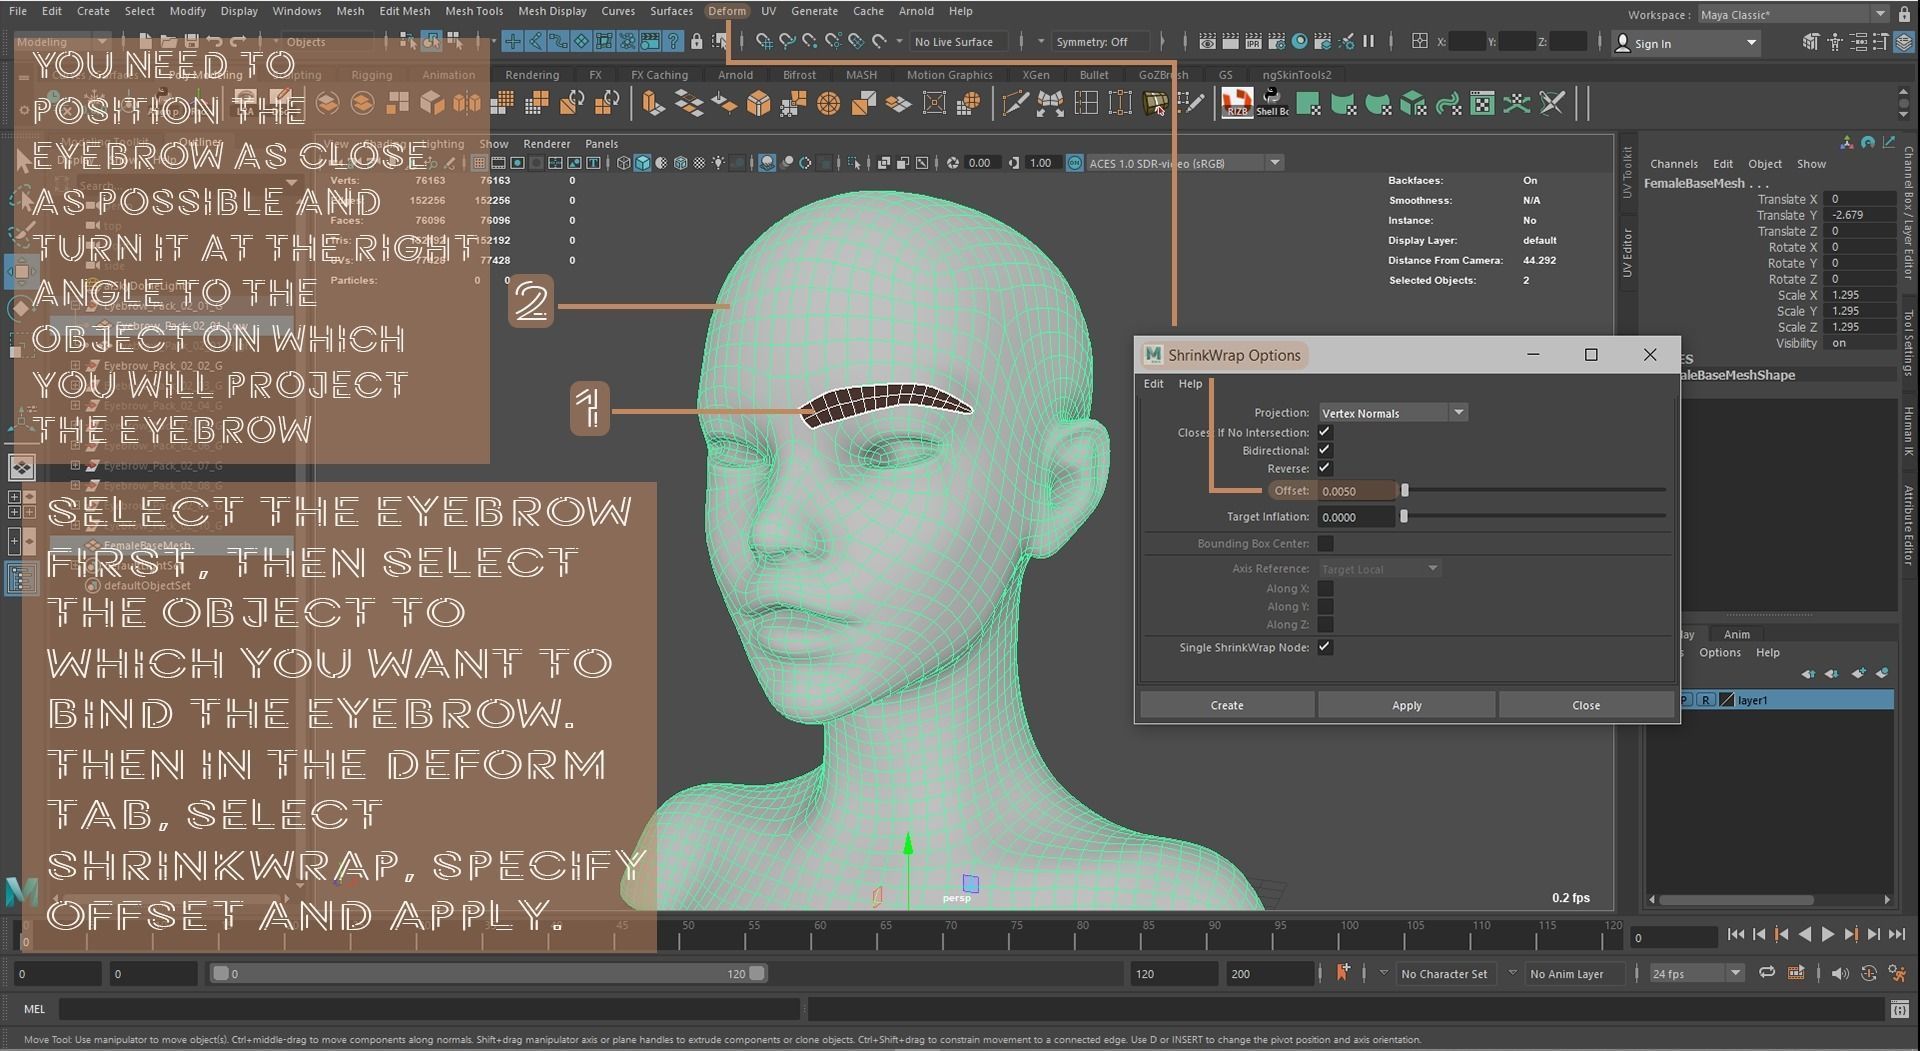Open the ACES 1.0 SDR-video view transform dropdown
The width and height of the screenshot is (1920, 1051).
[x=1184, y=163]
